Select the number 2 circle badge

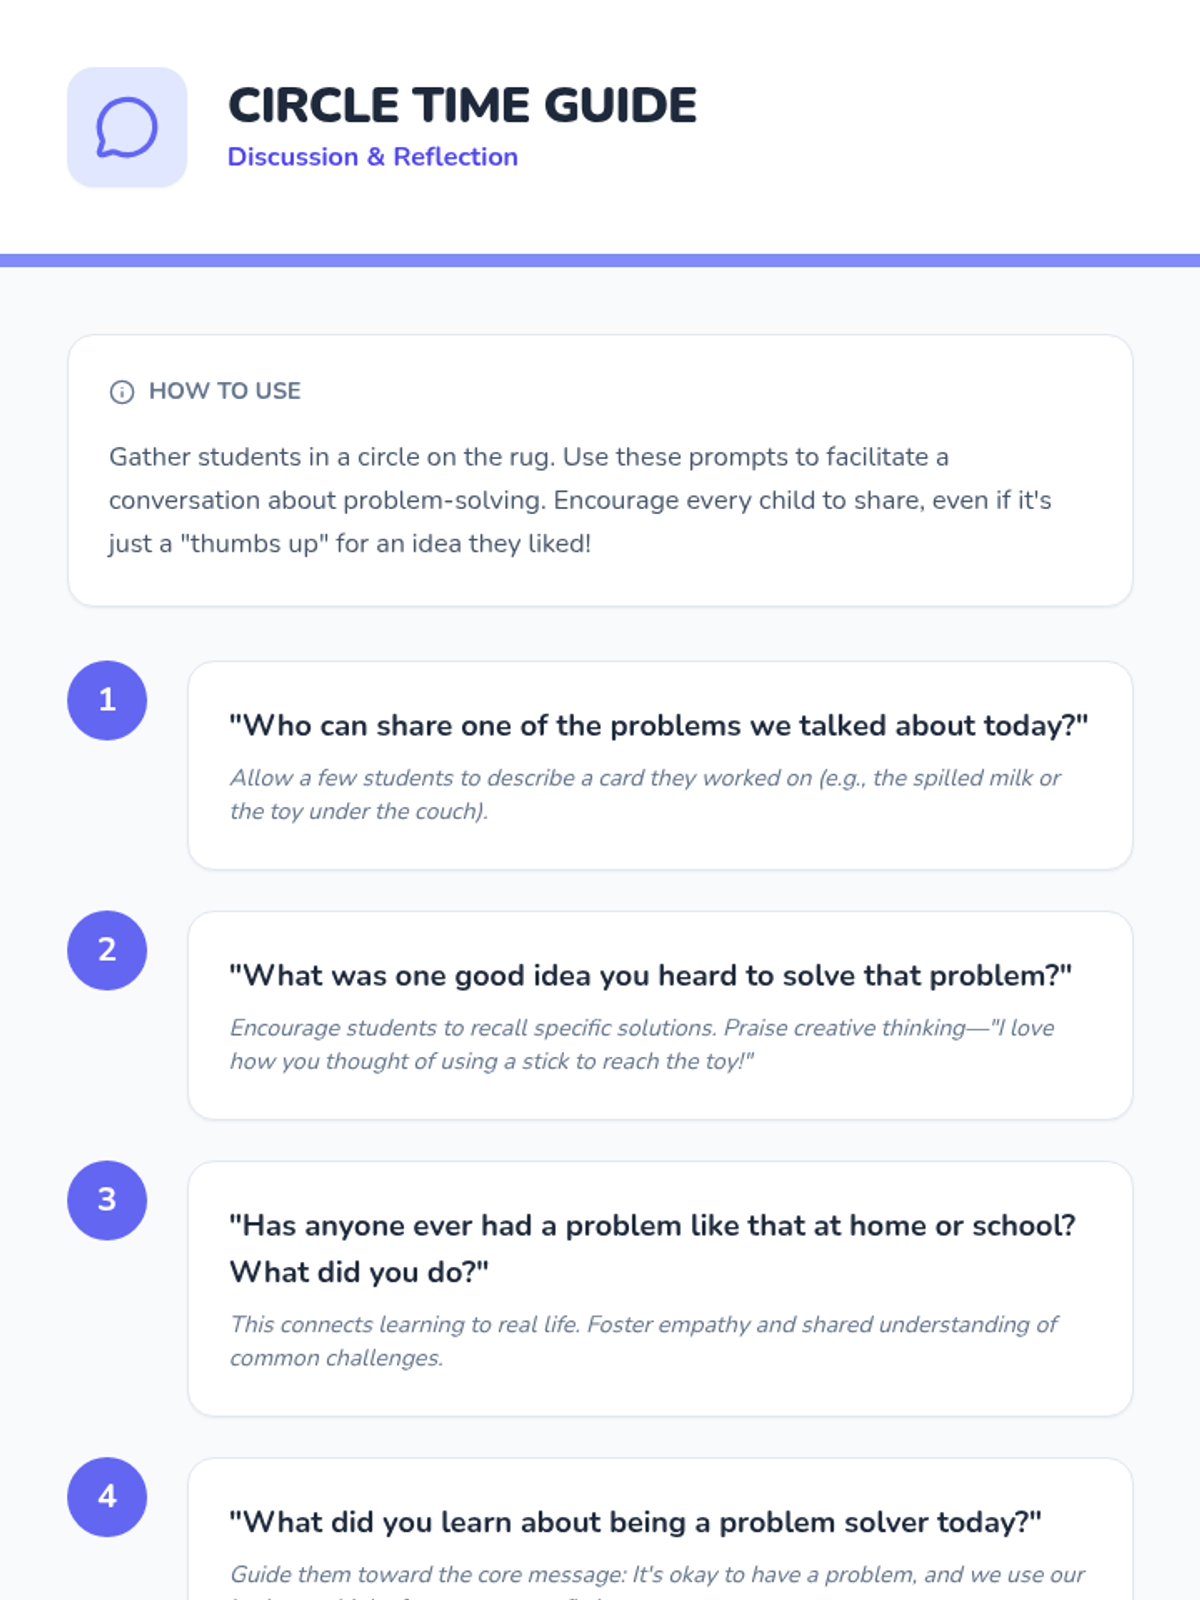point(107,950)
